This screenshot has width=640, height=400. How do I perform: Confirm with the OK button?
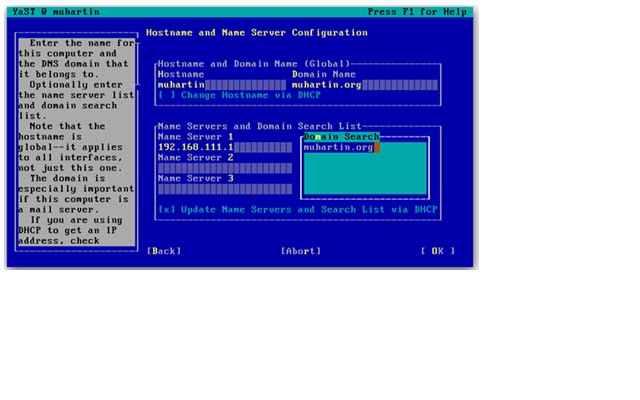click(x=438, y=251)
